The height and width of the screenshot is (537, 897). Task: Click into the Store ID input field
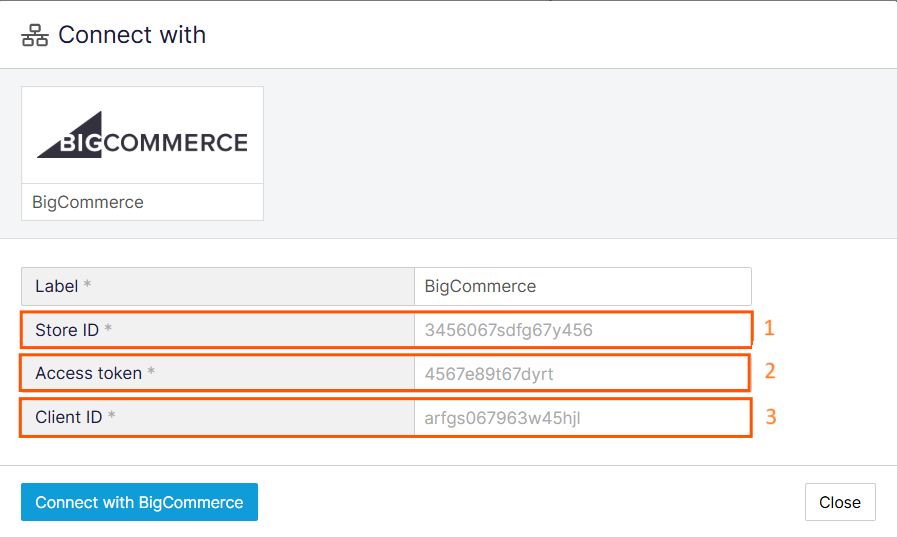coord(582,330)
